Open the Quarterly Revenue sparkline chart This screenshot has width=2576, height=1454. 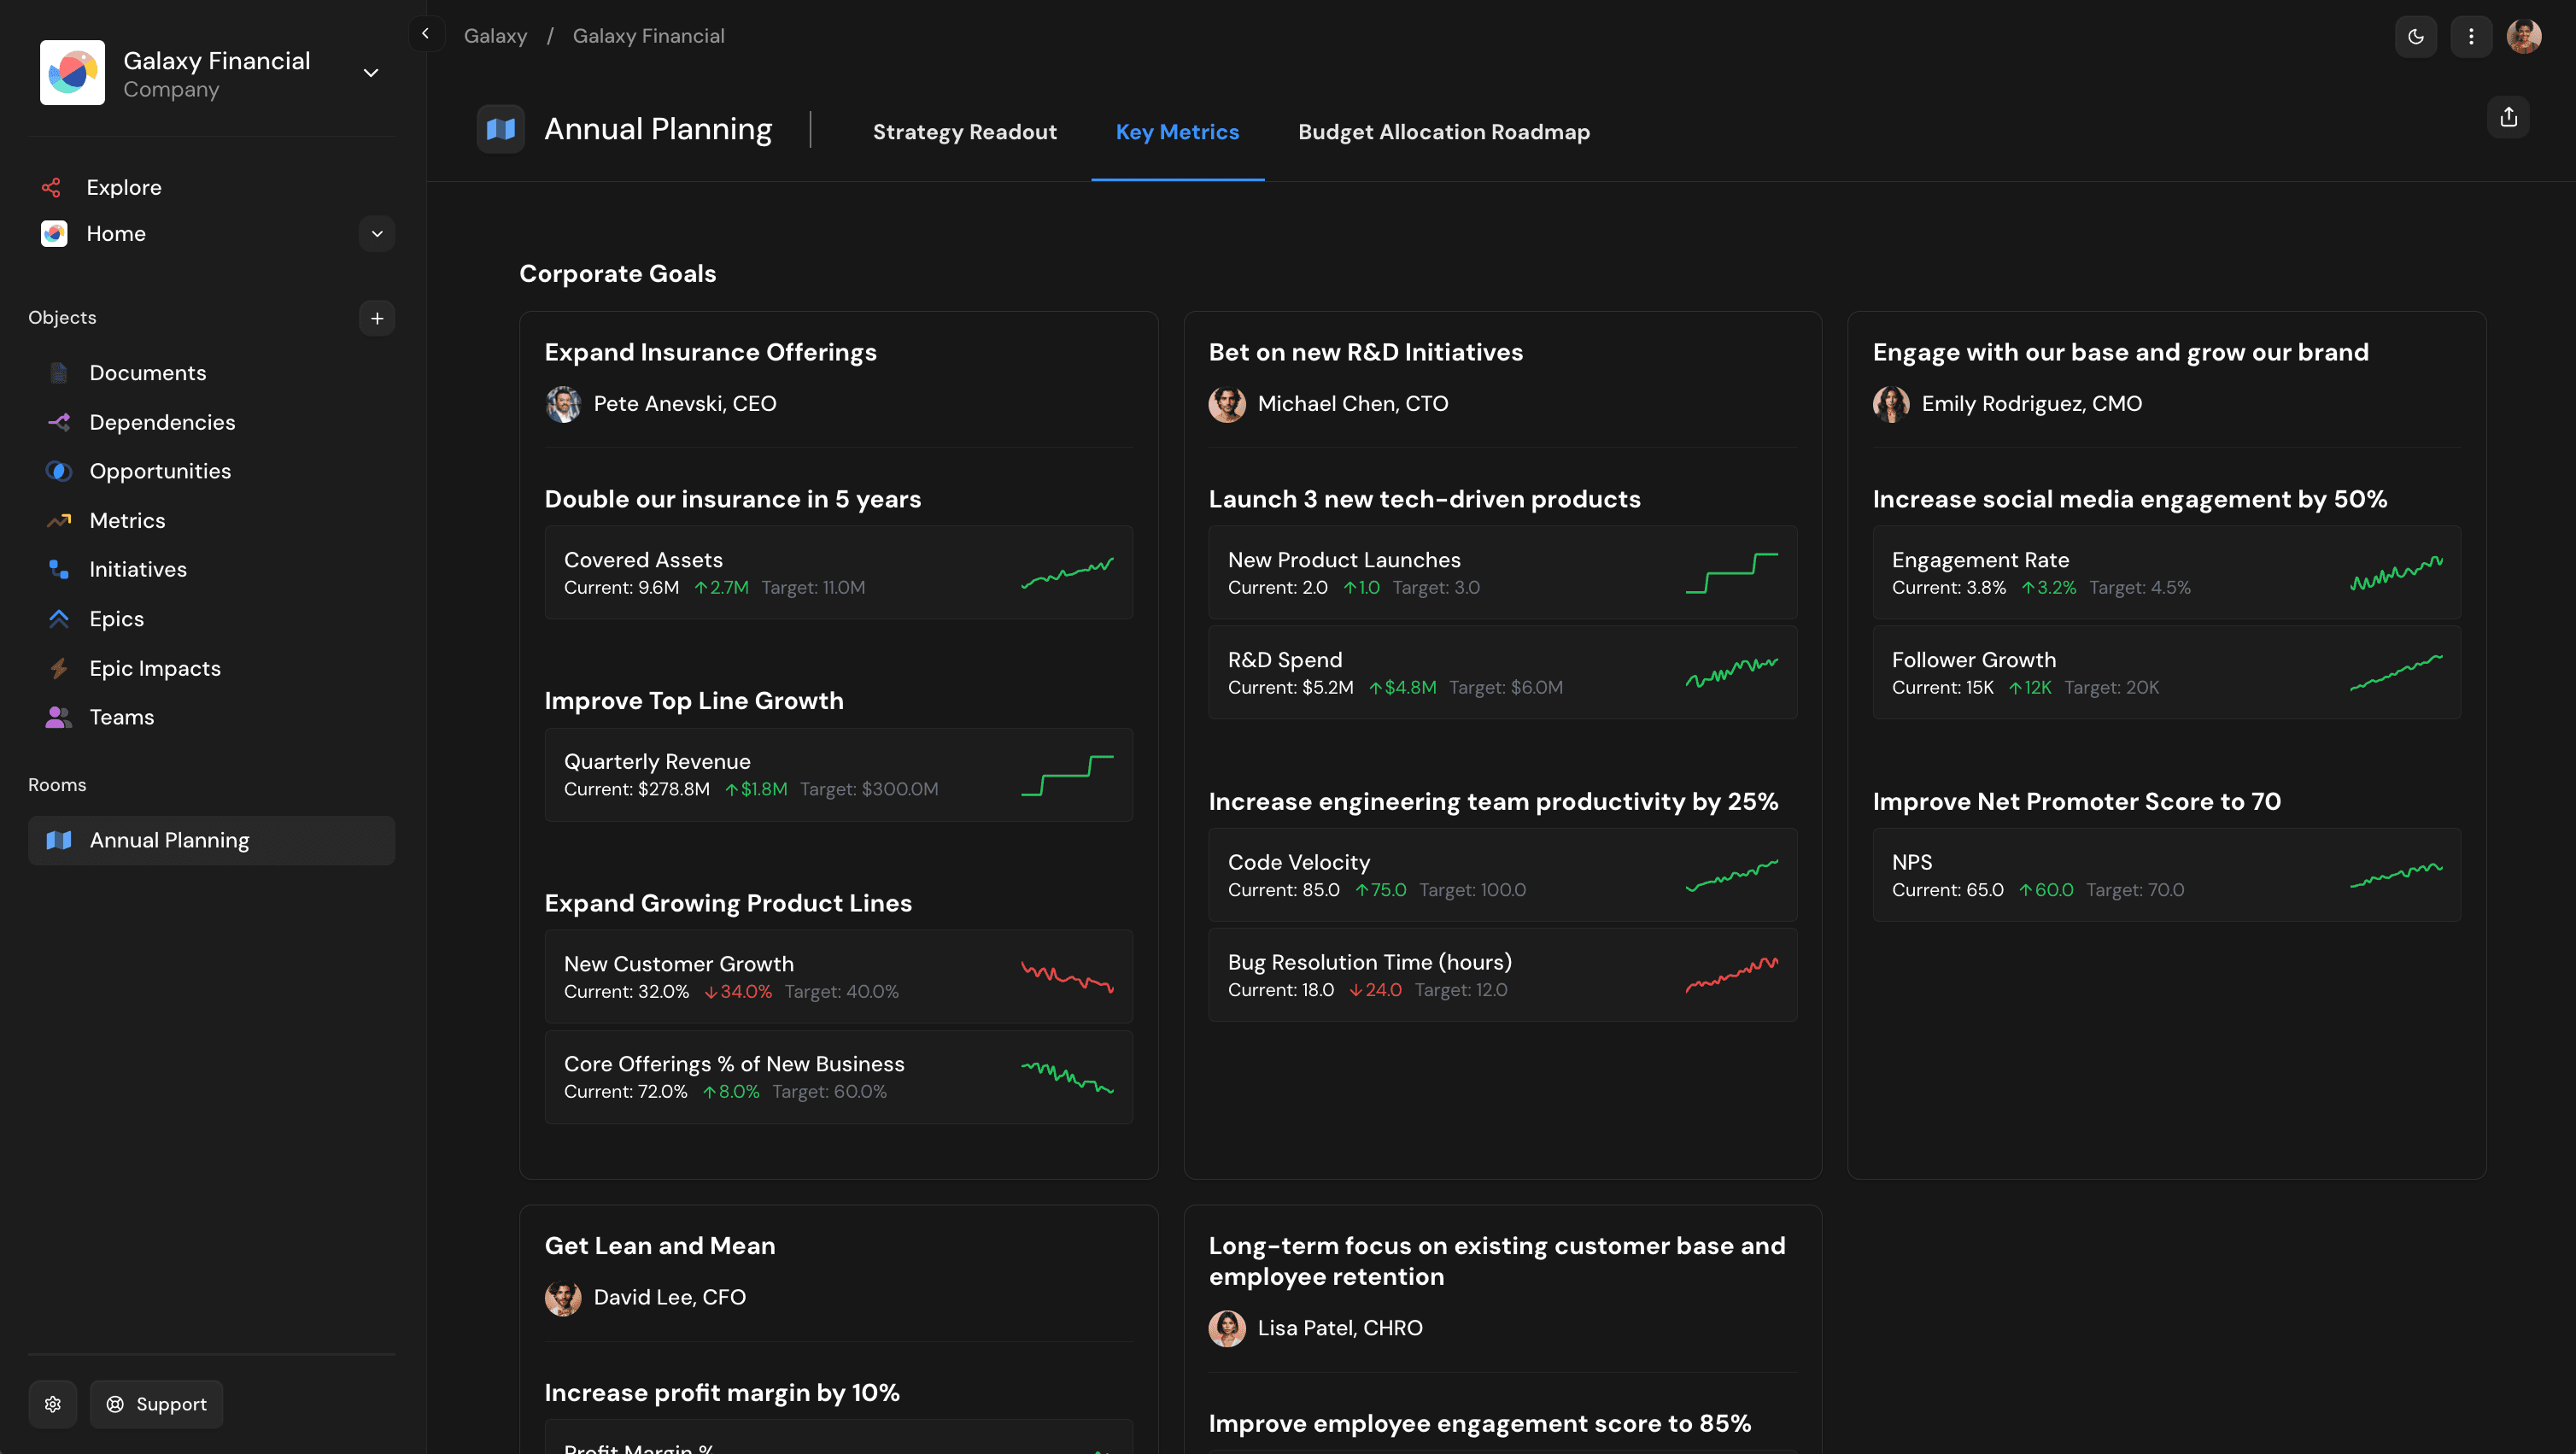pyautogui.click(x=1067, y=775)
